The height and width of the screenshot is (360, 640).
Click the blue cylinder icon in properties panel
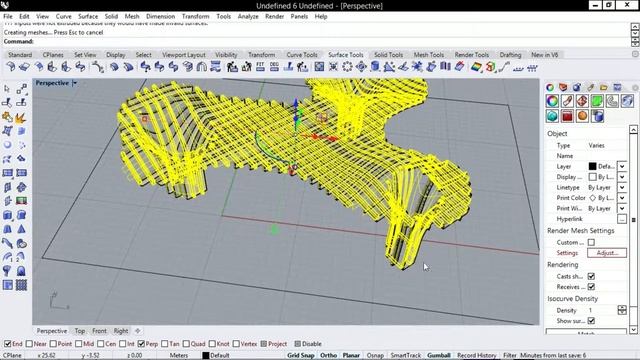[x=598, y=116]
